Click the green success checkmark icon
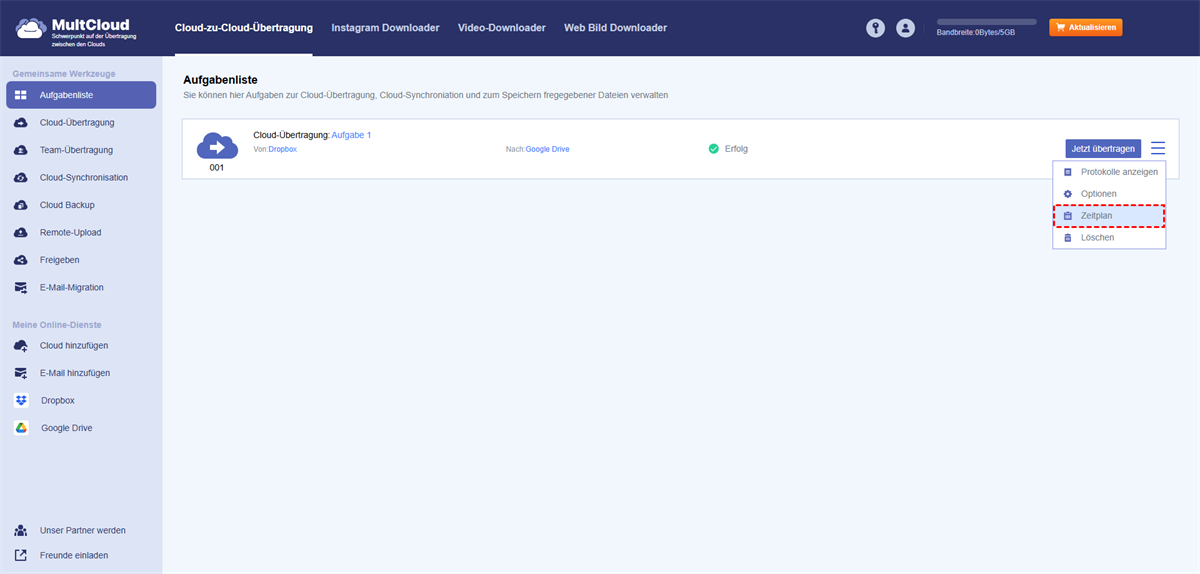Viewport: 1200px width, 574px height. [713, 149]
